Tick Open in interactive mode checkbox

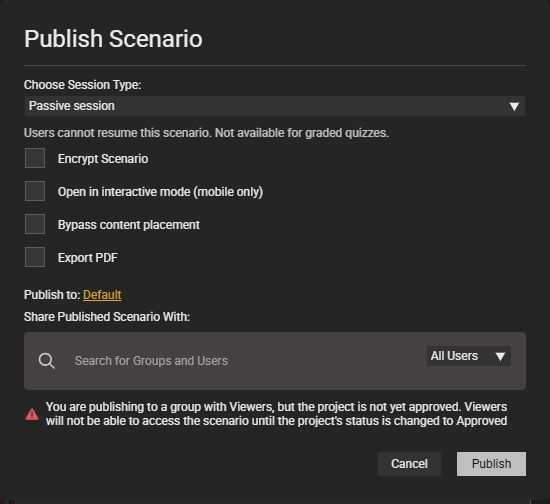click(35, 191)
